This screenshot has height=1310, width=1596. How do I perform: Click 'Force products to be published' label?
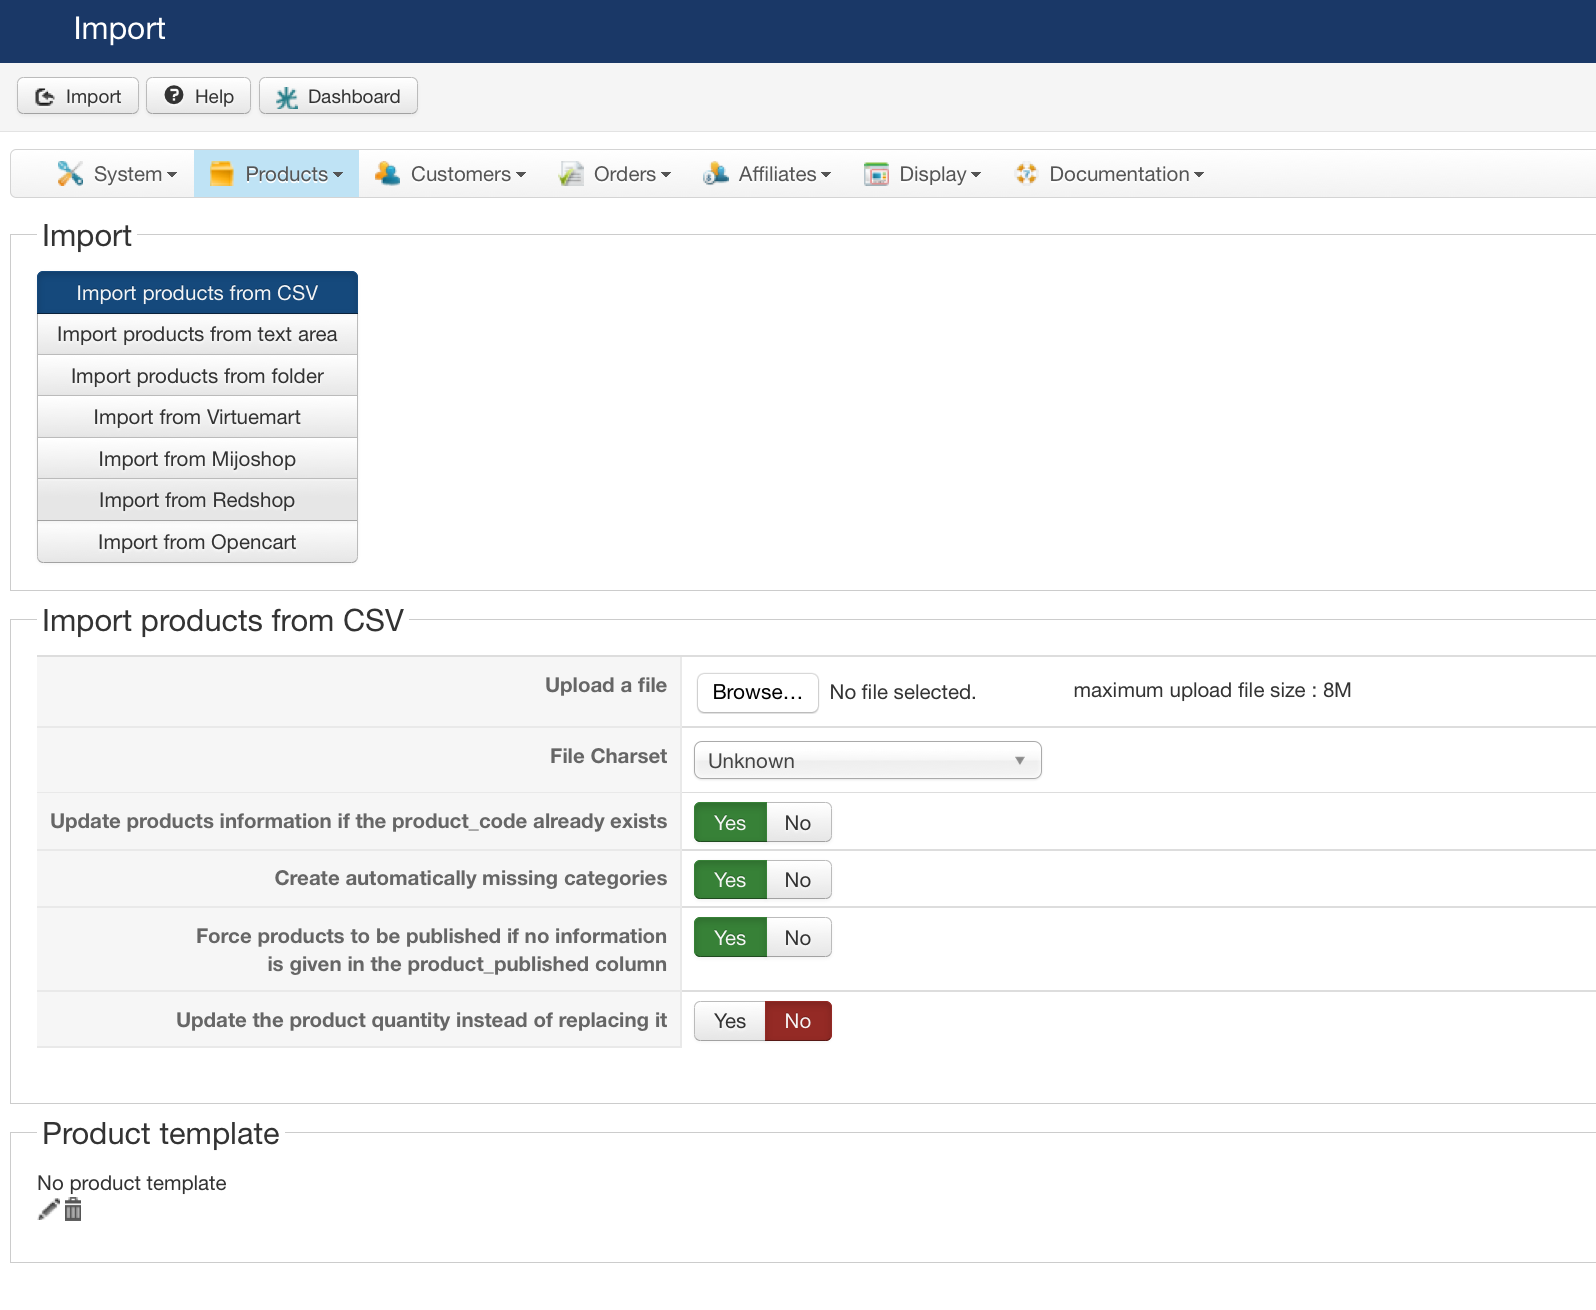point(431,950)
